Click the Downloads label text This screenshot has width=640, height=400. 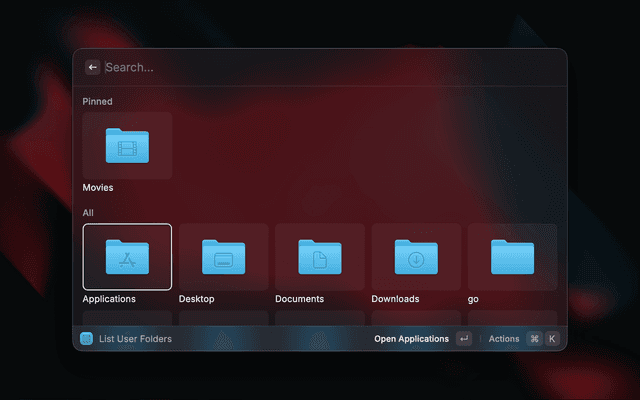(395, 299)
